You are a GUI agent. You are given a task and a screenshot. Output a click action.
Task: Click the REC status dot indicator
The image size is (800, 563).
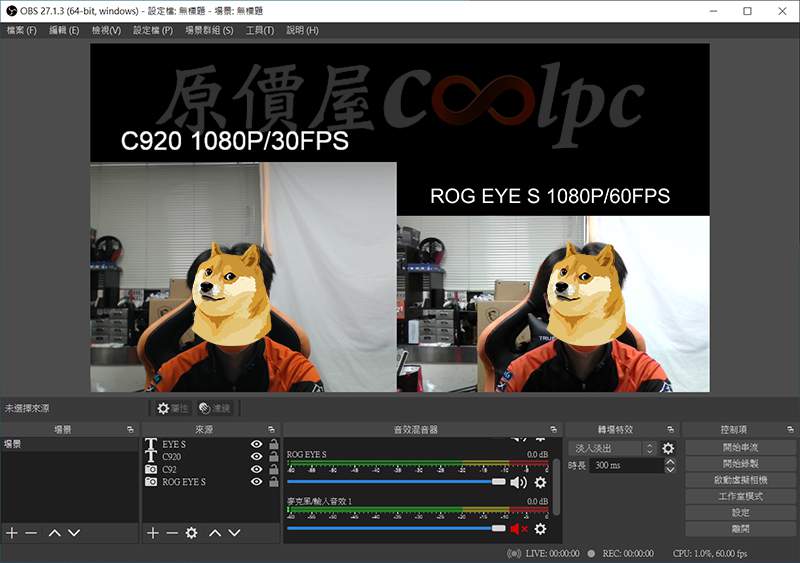591,553
